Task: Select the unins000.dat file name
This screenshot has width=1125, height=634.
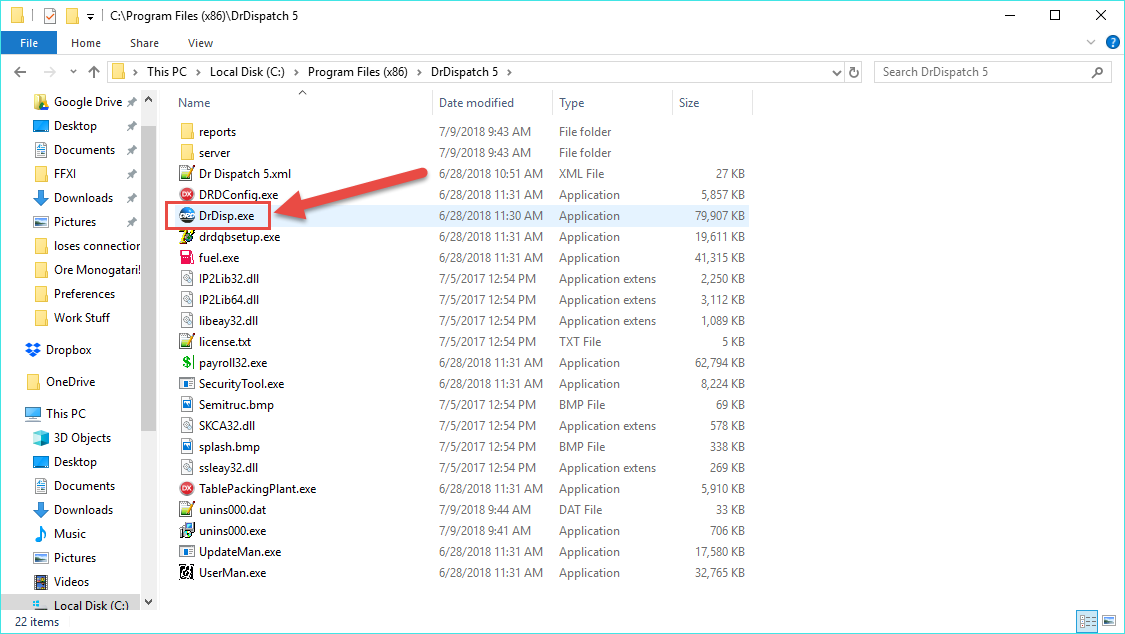Action: [232, 510]
